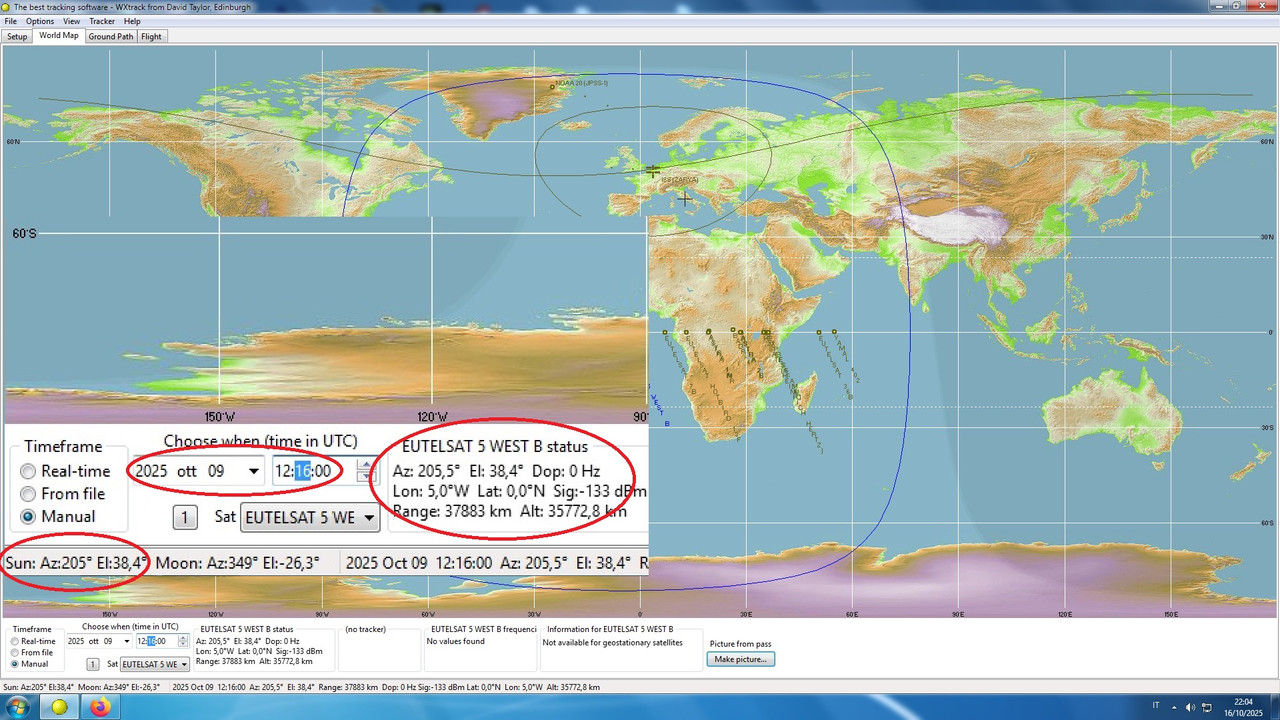
Task: Click the NOAA 20 satellite marker on map
Action: (552, 87)
